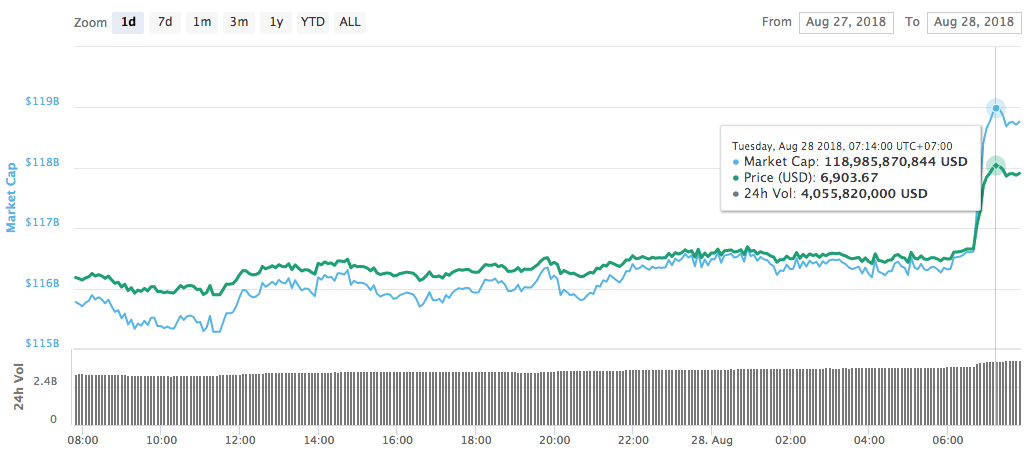Click the 12:00 time label

(x=240, y=439)
